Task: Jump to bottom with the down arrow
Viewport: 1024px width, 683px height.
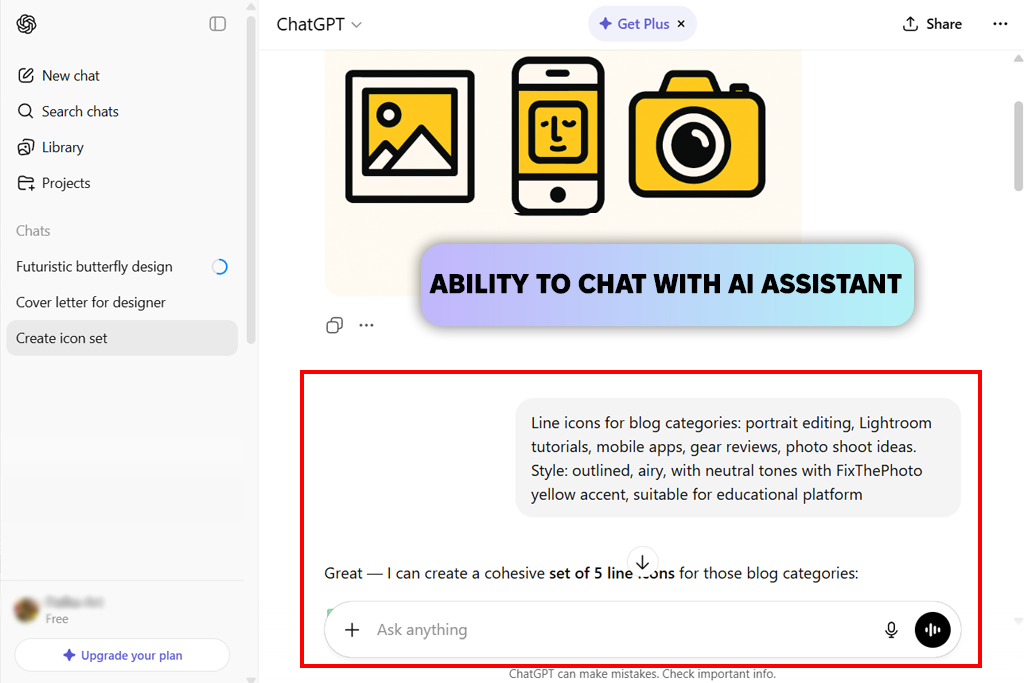Action: click(x=643, y=562)
